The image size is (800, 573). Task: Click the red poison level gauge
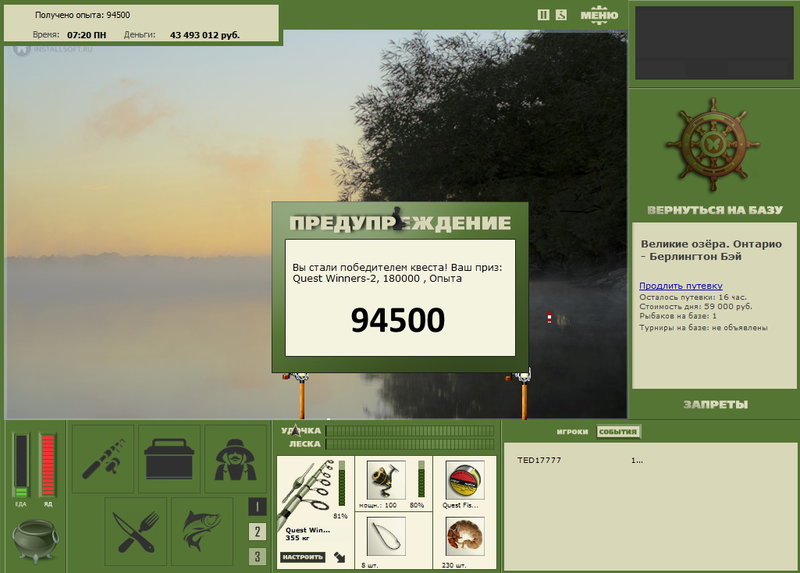pyautogui.click(x=47, y=465)
